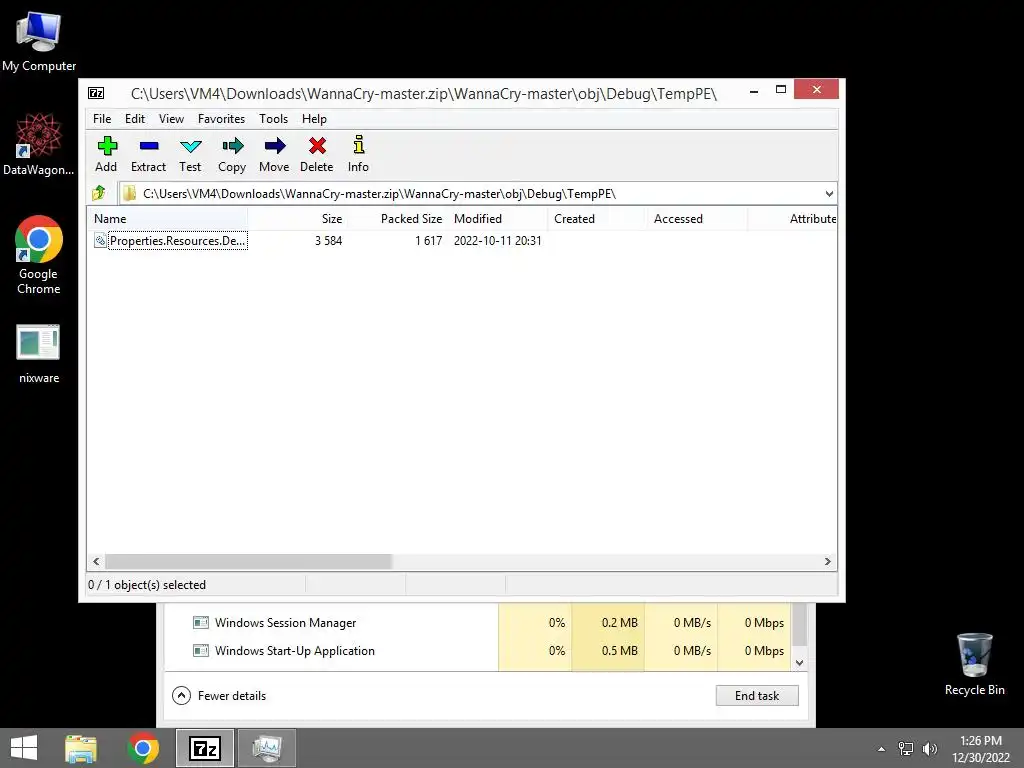Open the Tools menu
This screenshot has height=768, width=1024.
point(273,119)
